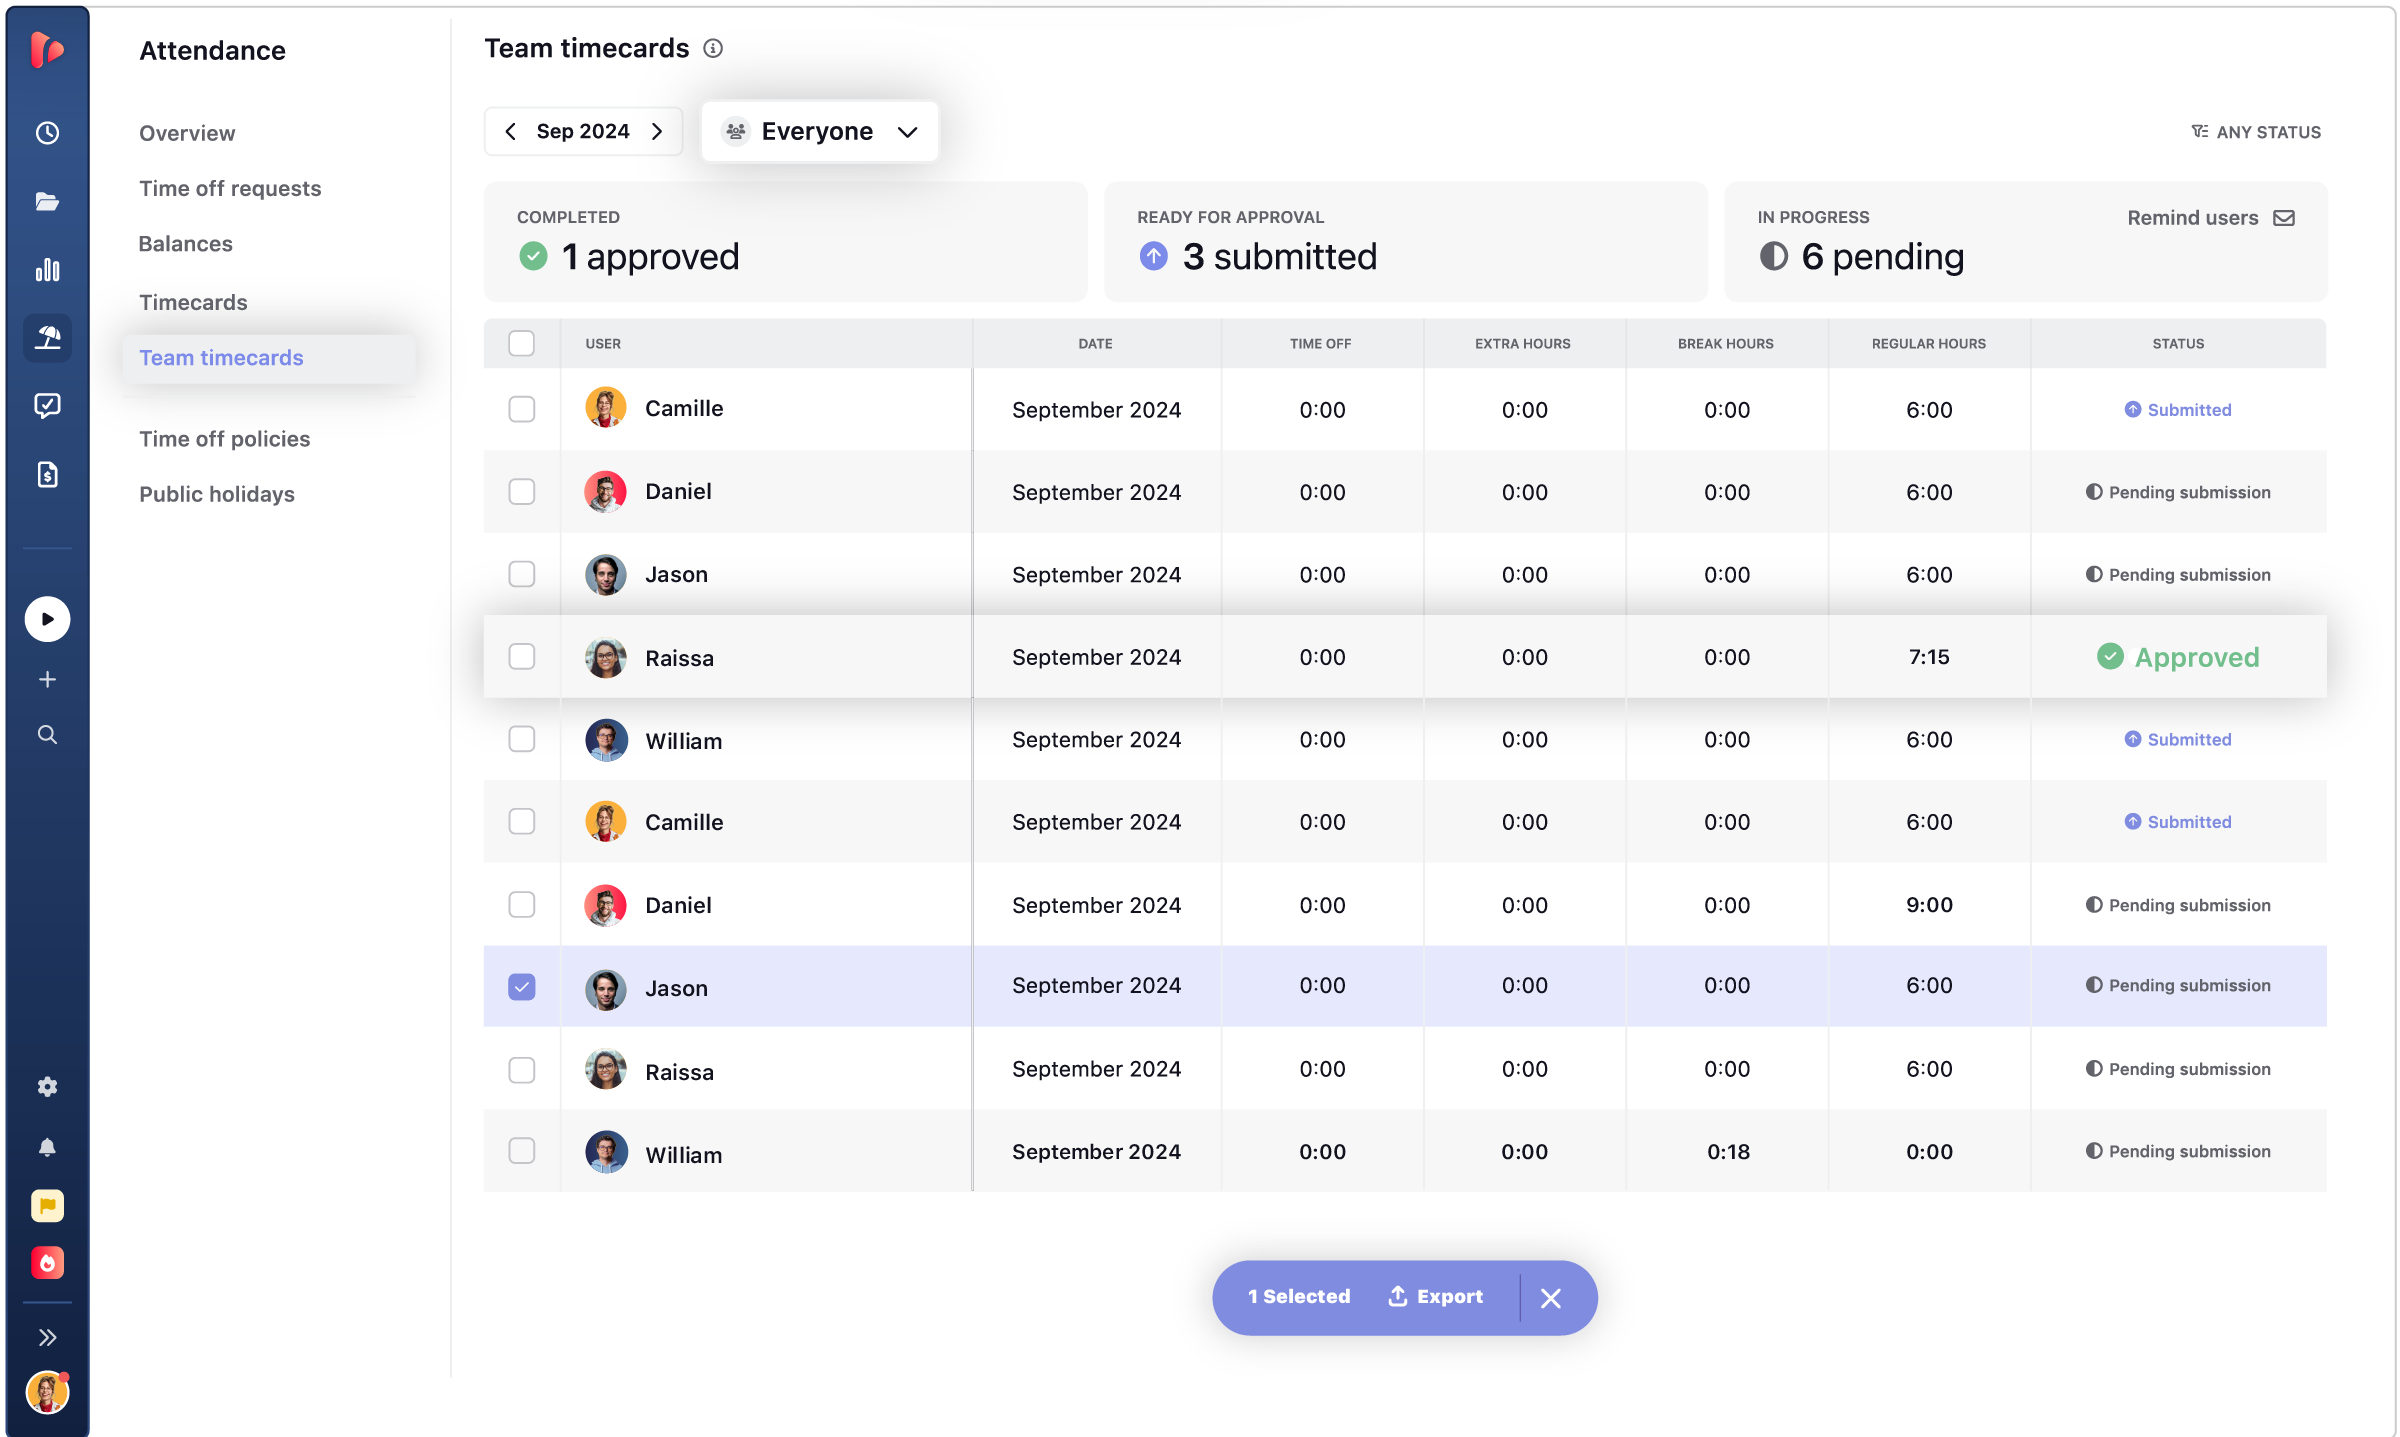Click the info icon next to Team timecards
Image resolution: width=2400 pixels, height=1437 pixels.
[x=713, y=48]
